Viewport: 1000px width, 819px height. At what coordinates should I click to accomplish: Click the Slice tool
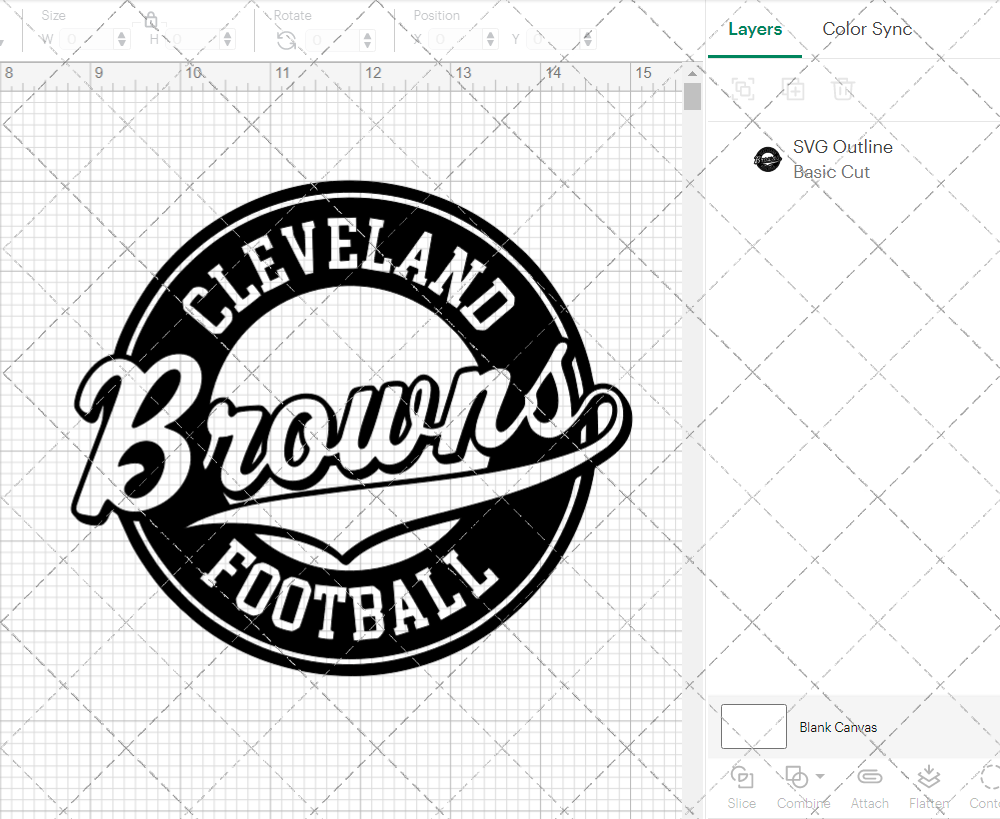point(742,787)
